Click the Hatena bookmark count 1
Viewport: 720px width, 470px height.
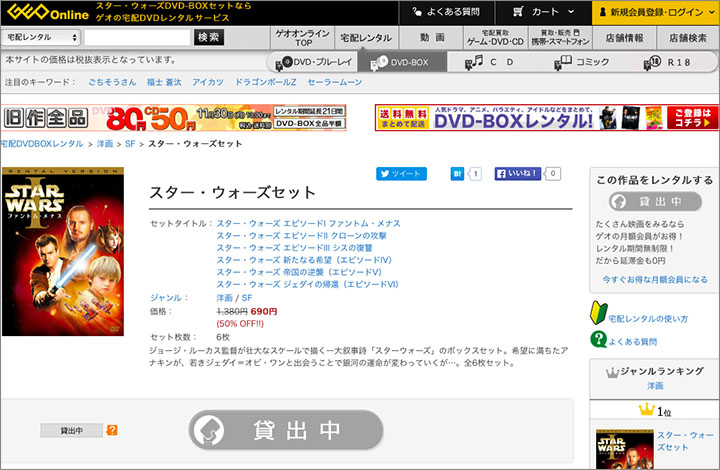tap(475, 173)
